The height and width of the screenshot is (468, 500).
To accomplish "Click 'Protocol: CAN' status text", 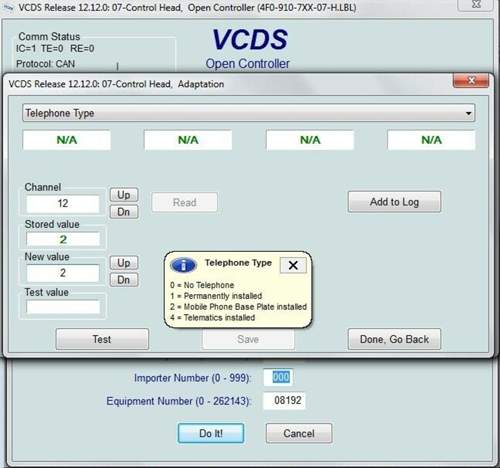I will (x=45, y=64).
